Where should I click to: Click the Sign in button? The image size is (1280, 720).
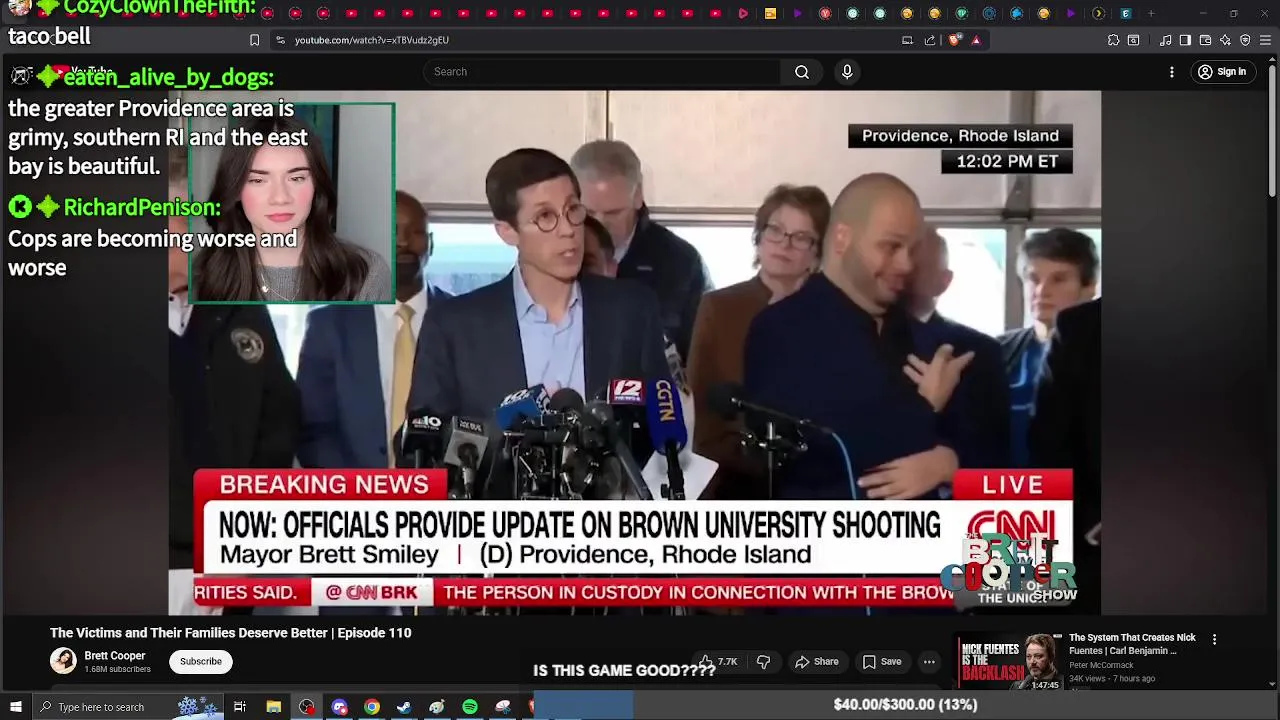(x=1222, y=72)
